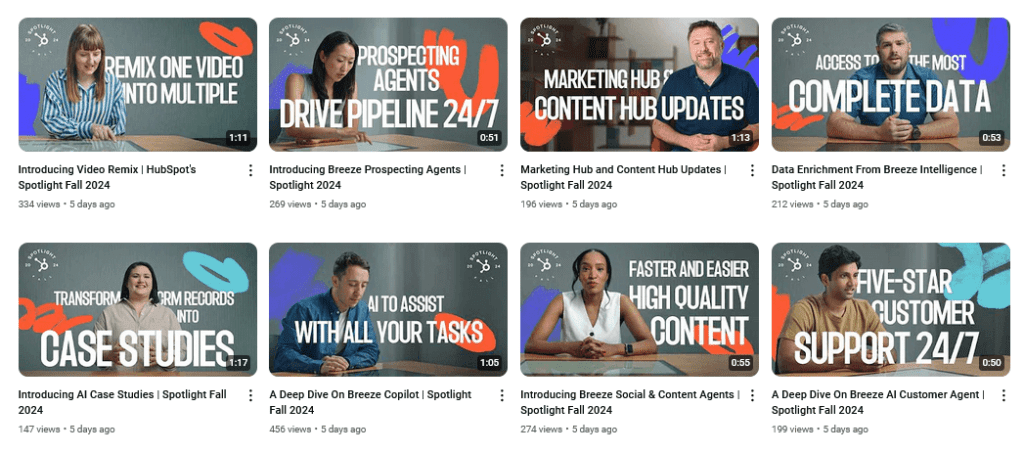Open the 'Remix One Video Into Multiple' thumbnail

138,85
